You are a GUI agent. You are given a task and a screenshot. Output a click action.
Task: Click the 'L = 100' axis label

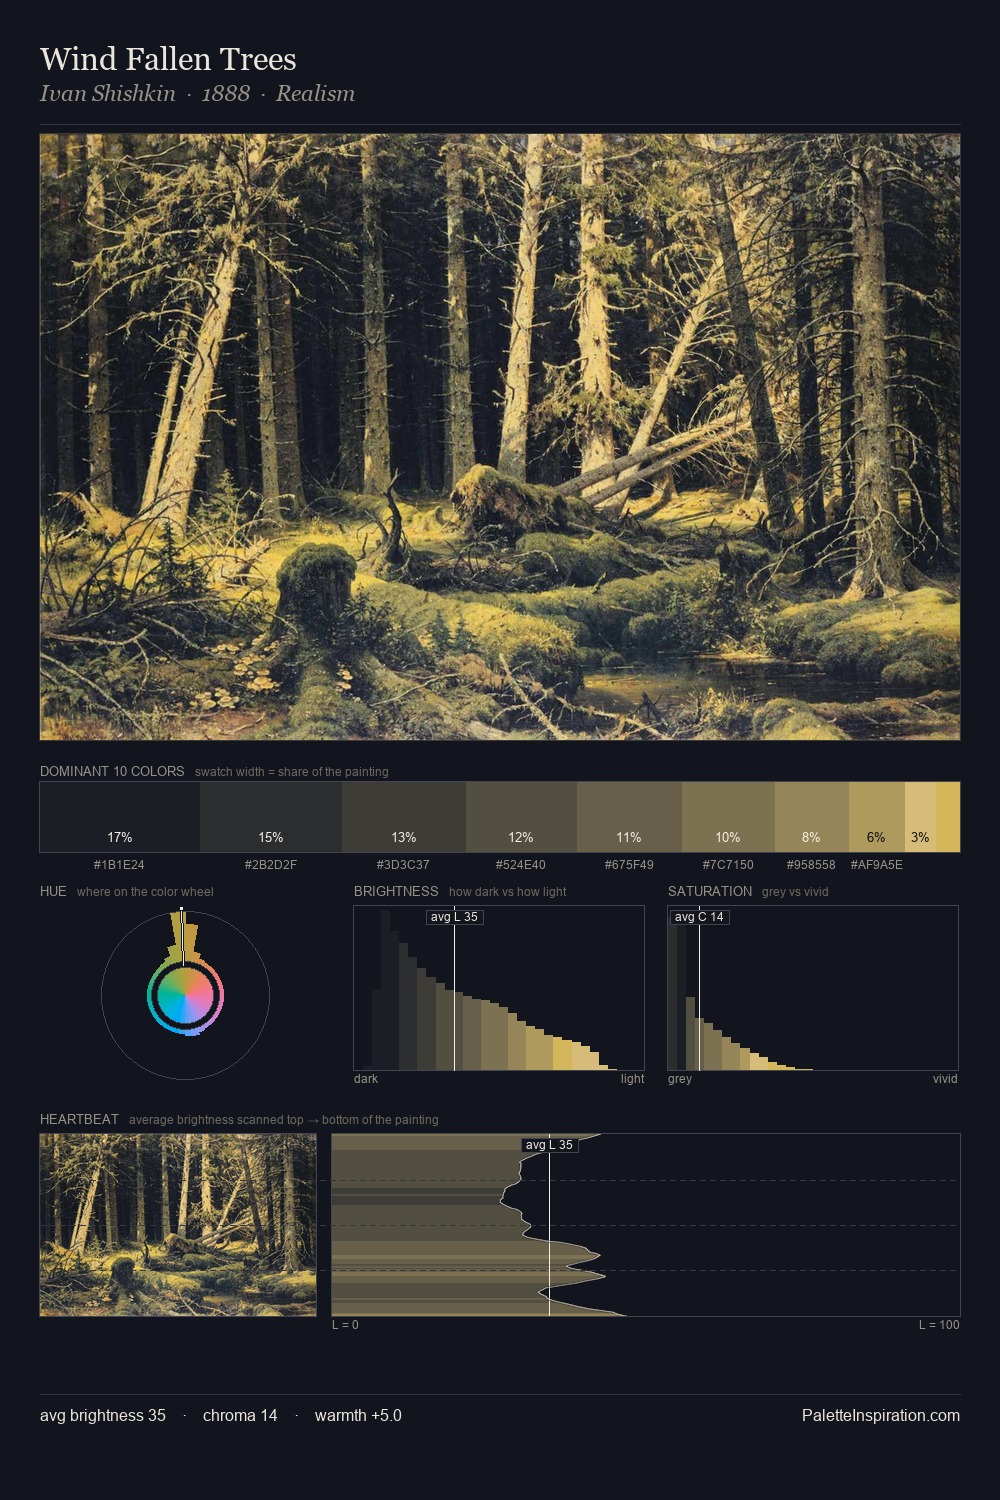point(939,1325)
